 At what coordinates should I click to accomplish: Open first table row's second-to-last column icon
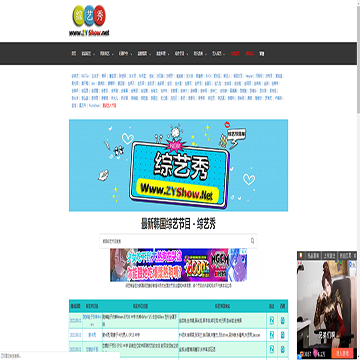[x=272, y=320]
